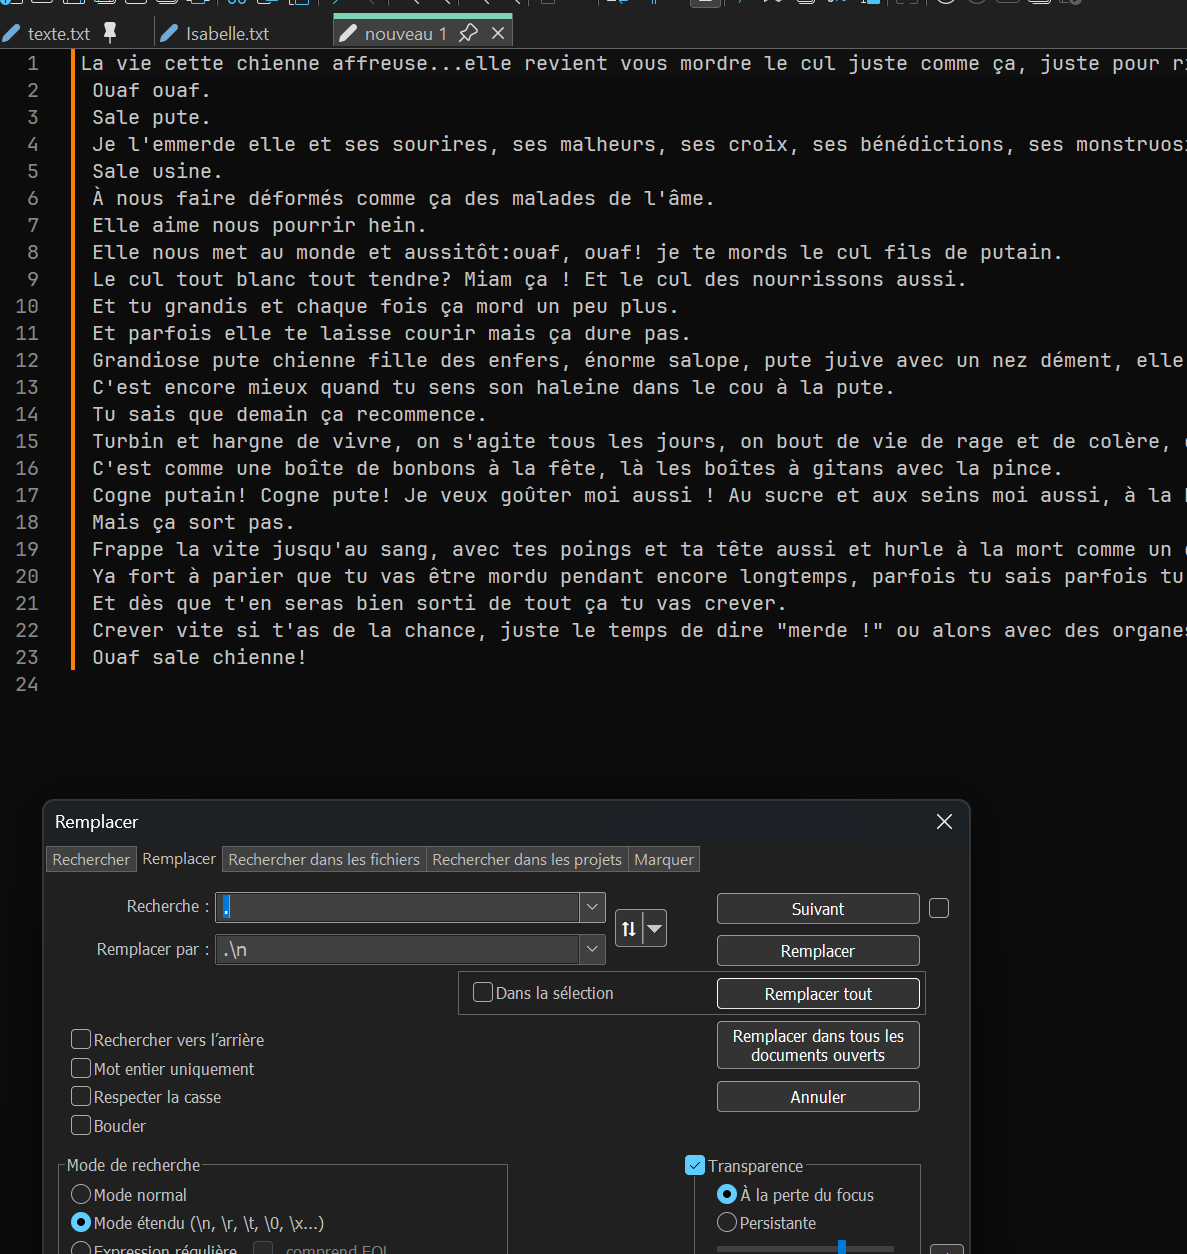The width and height of the screenshot is (1187, 1254).
Task: Click the line "Sale usine."
Action: [x=157, y=171]
